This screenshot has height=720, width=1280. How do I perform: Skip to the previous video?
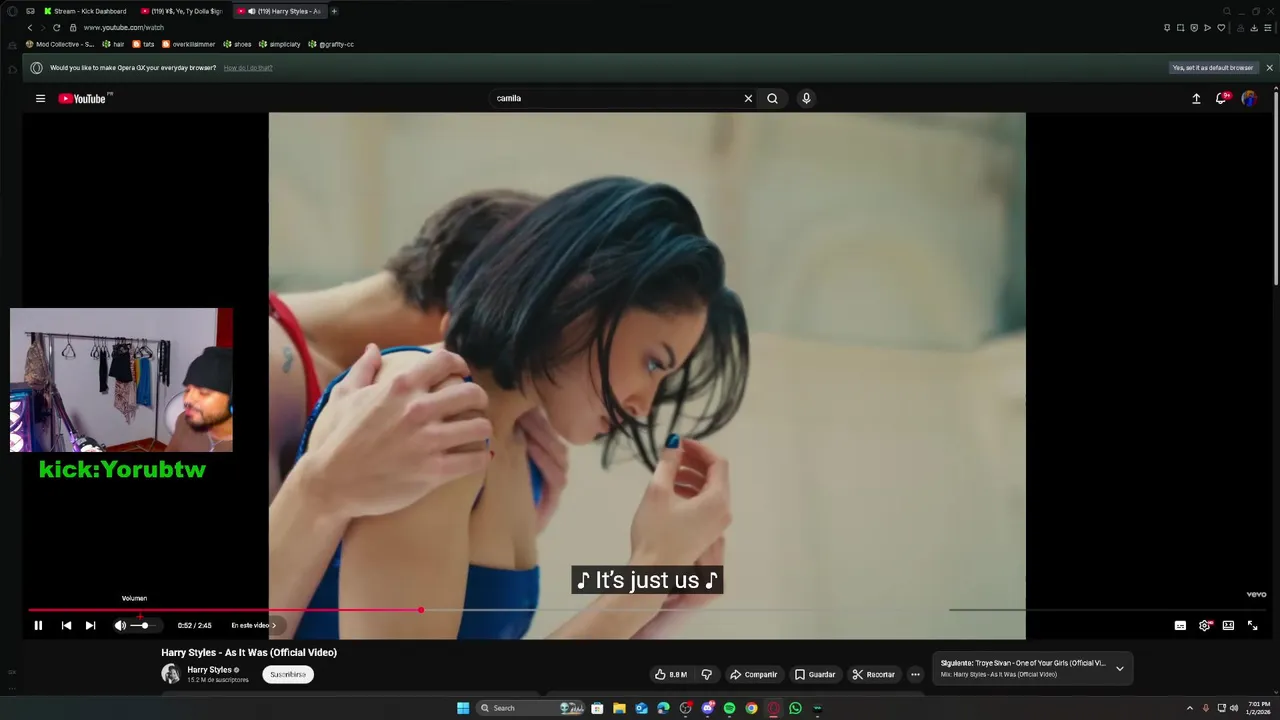point(66,625)
